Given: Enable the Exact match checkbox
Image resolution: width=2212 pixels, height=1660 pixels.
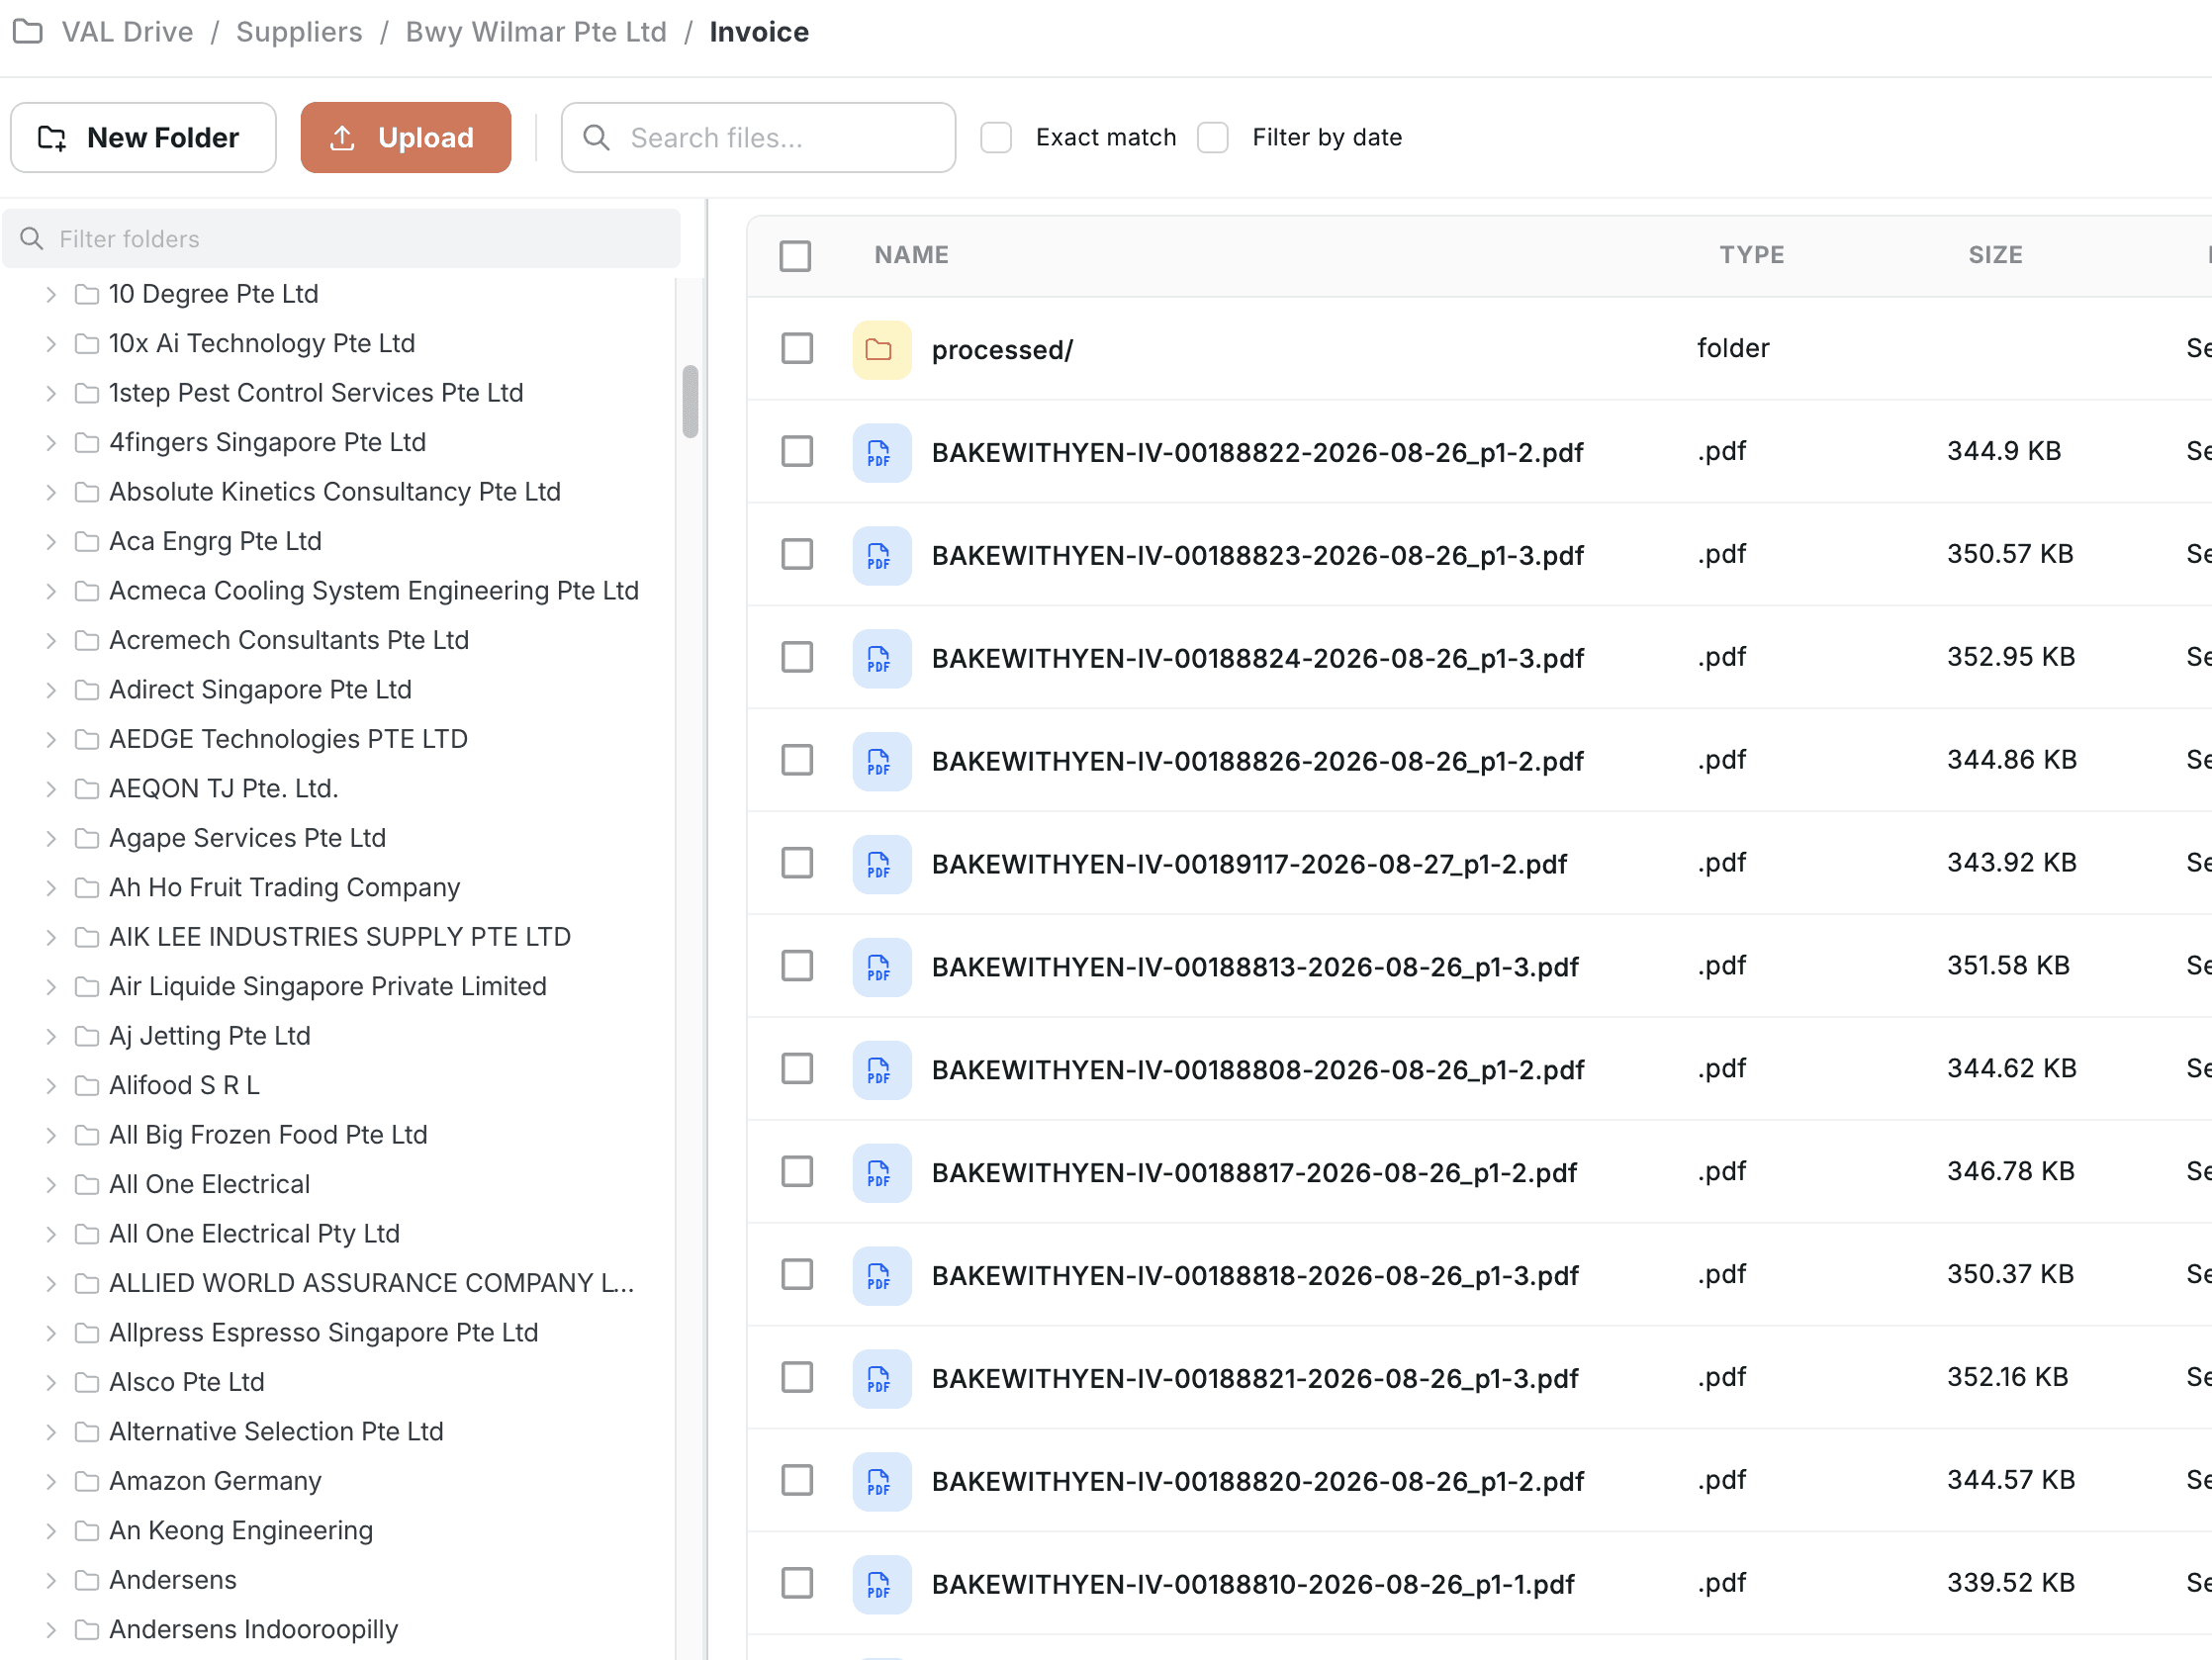Looking at the screenshot, I should coord(995,137).
